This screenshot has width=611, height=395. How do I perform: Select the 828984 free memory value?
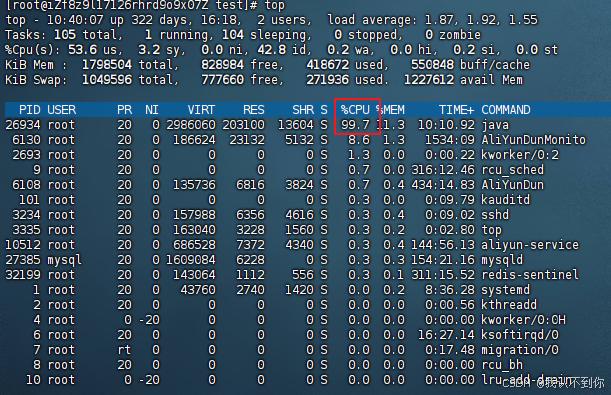[x=223, y=65]
